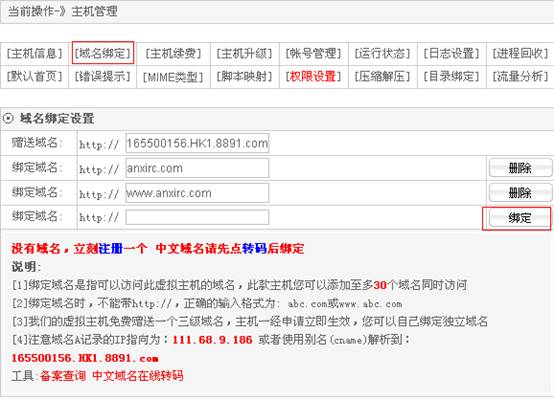Click the blue 注册 link

tap(111, 248)
